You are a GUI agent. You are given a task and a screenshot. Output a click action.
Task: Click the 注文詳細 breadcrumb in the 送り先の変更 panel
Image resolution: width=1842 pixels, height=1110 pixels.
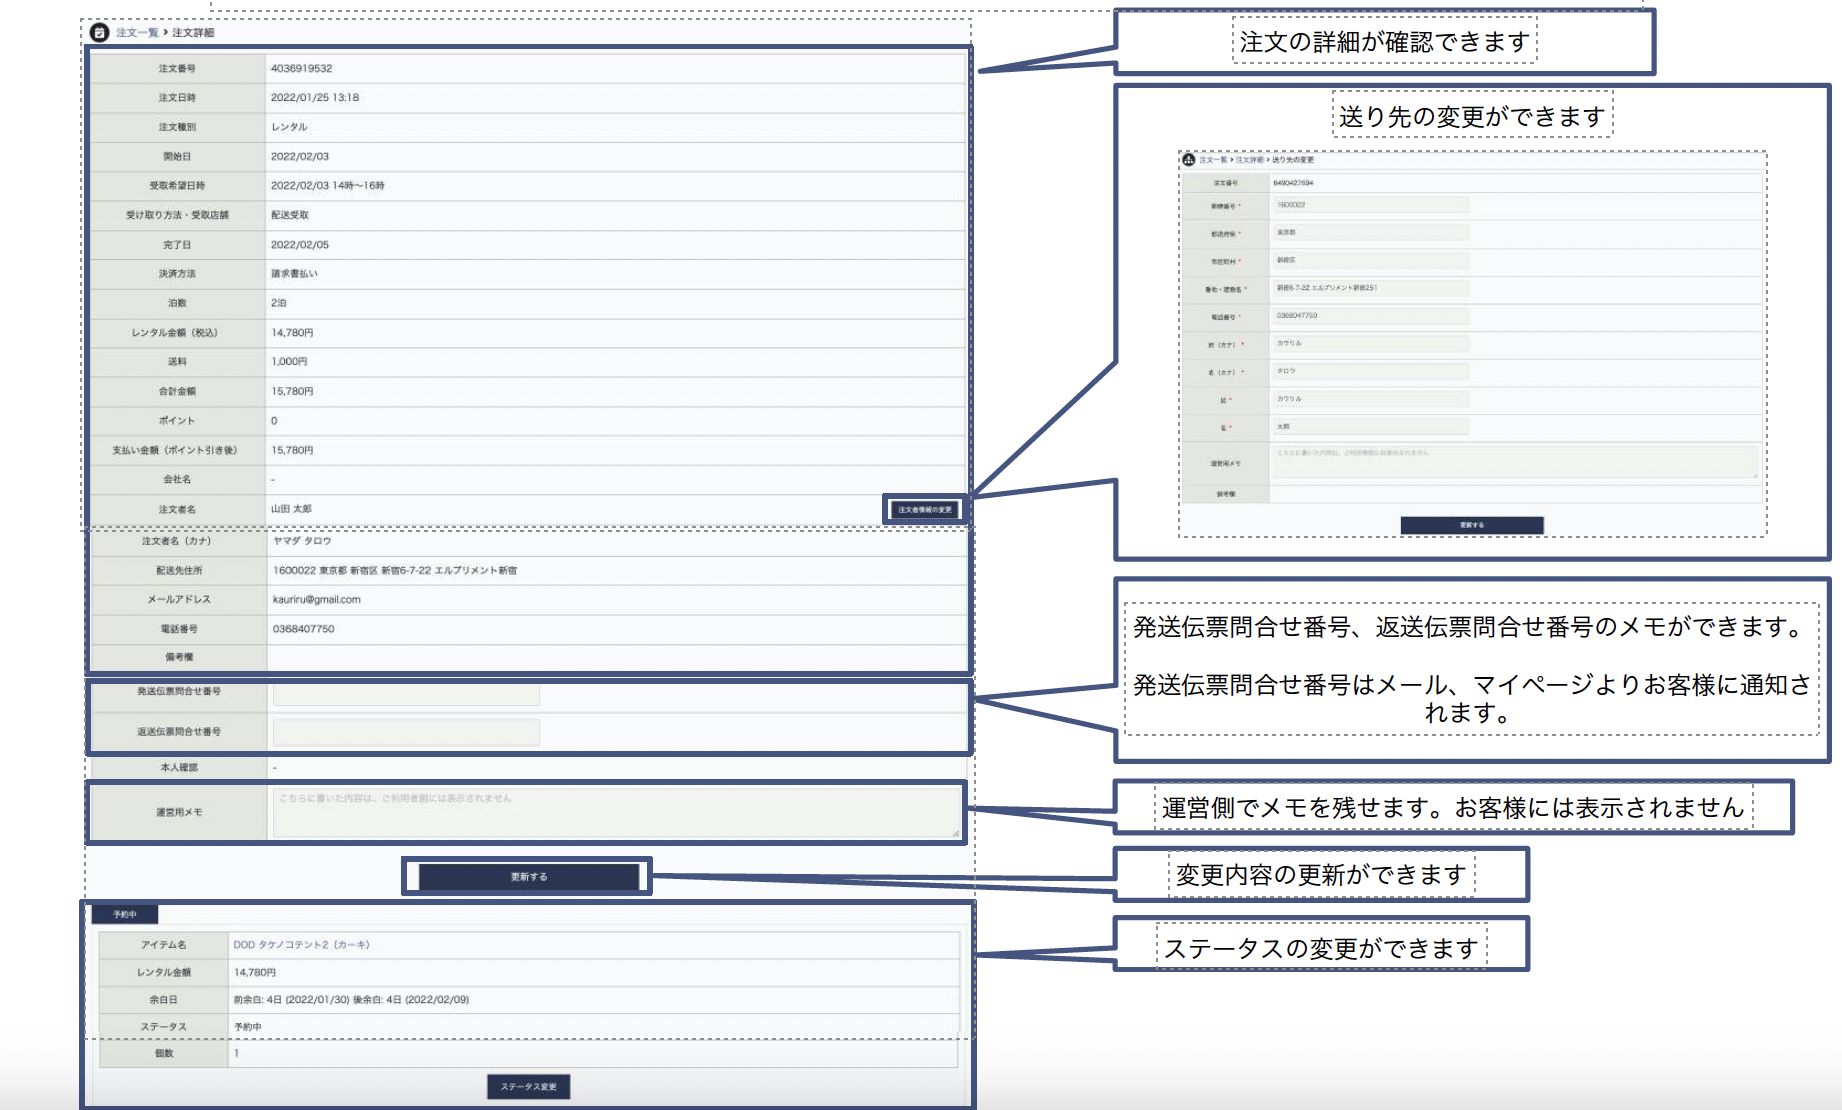pos(1249,160)
